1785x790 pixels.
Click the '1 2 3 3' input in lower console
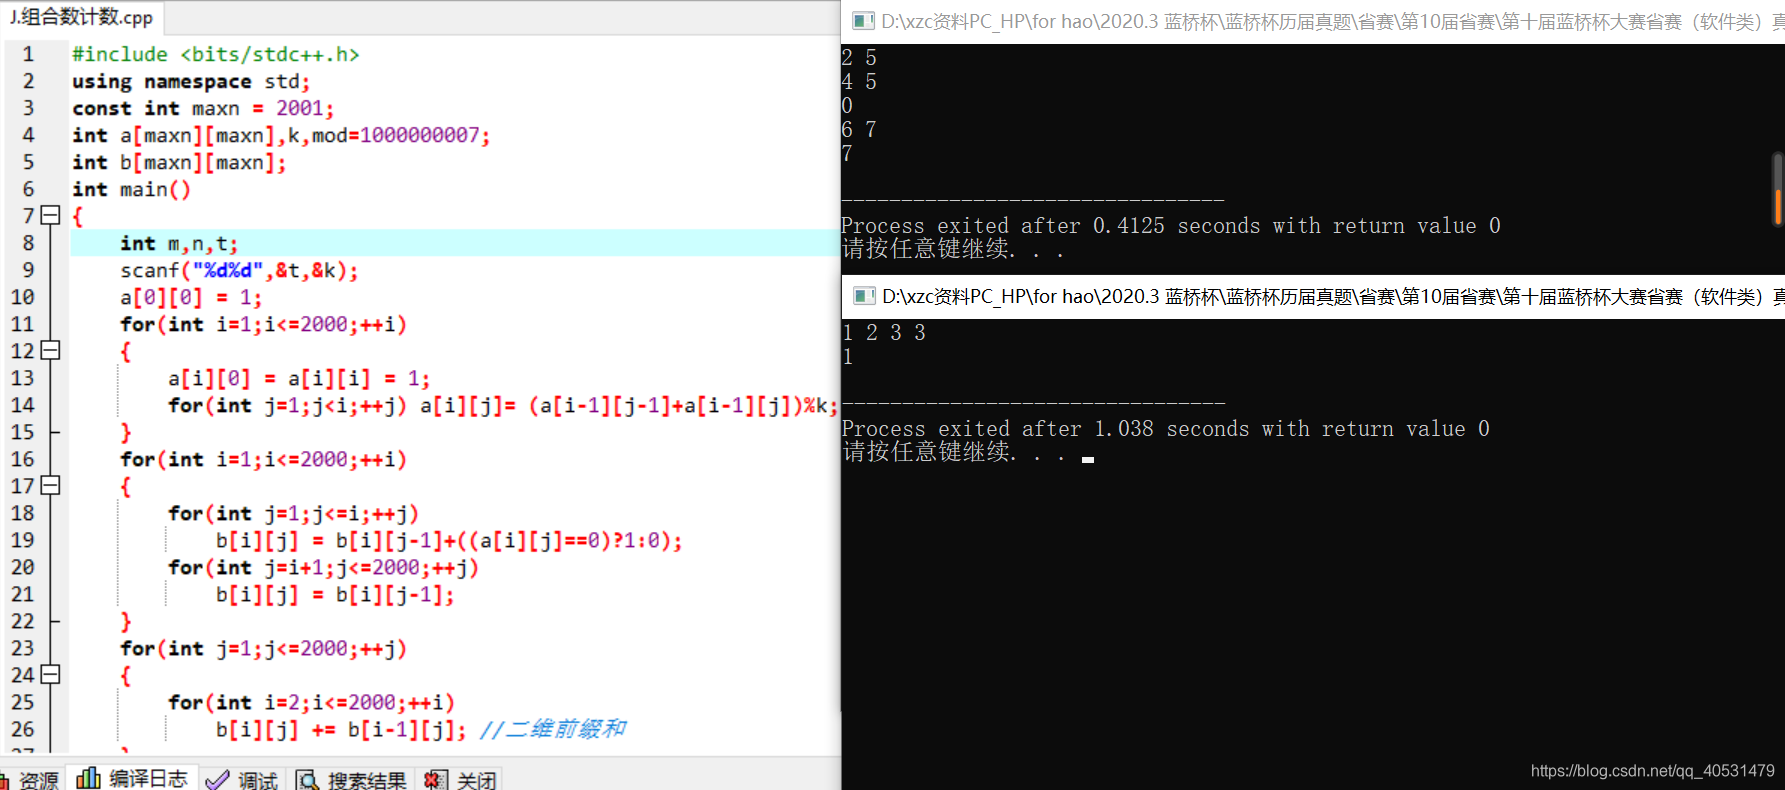point(884,332)
